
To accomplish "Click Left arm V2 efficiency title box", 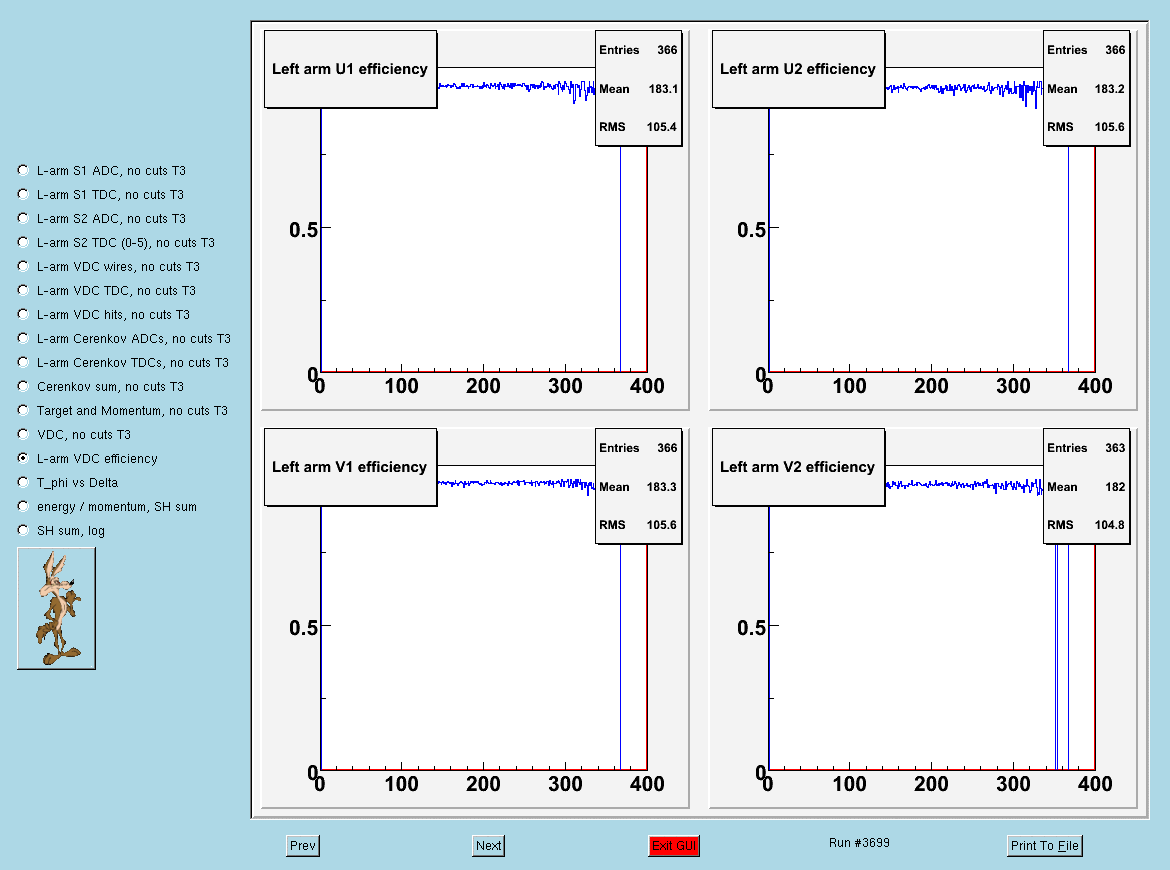I will click(798, 467).
